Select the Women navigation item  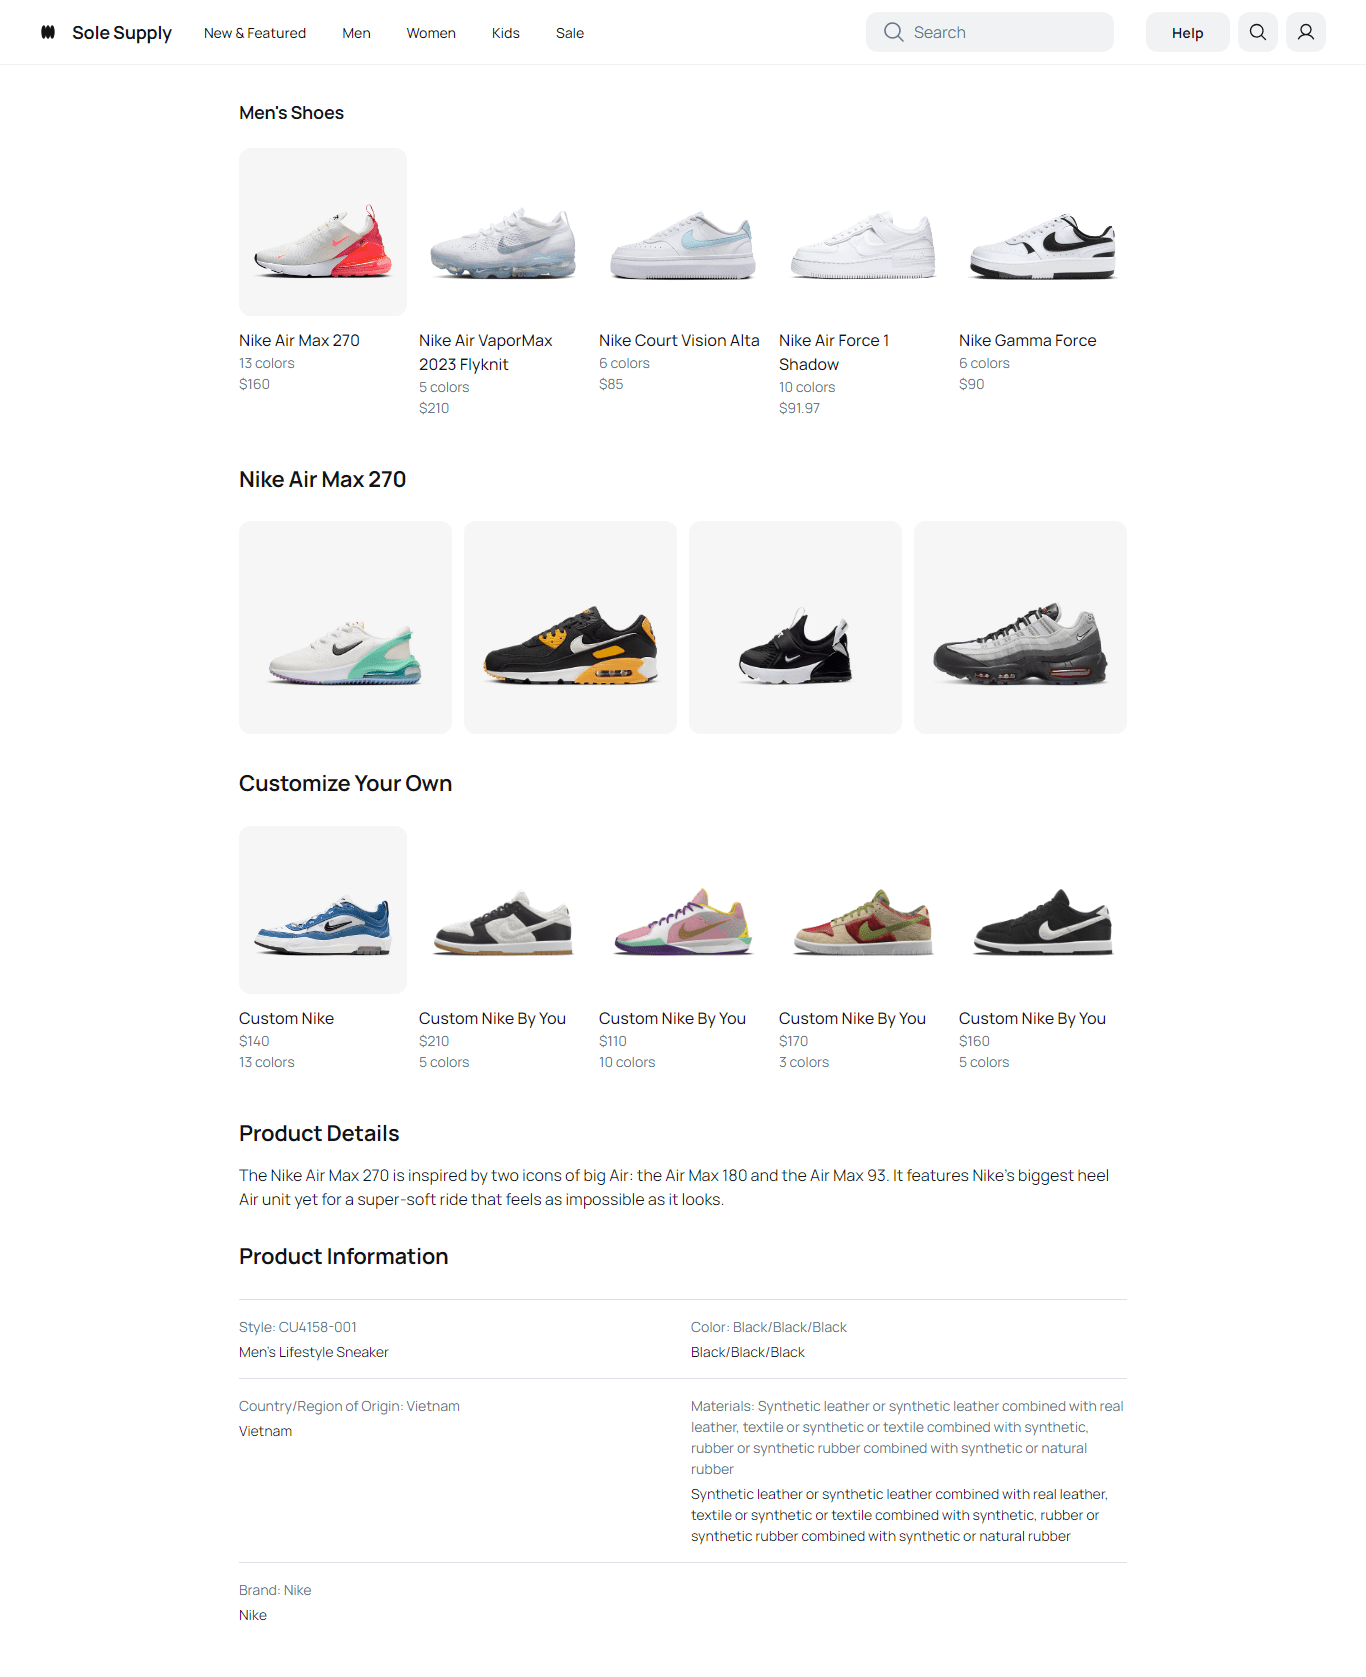coord(431,33)
